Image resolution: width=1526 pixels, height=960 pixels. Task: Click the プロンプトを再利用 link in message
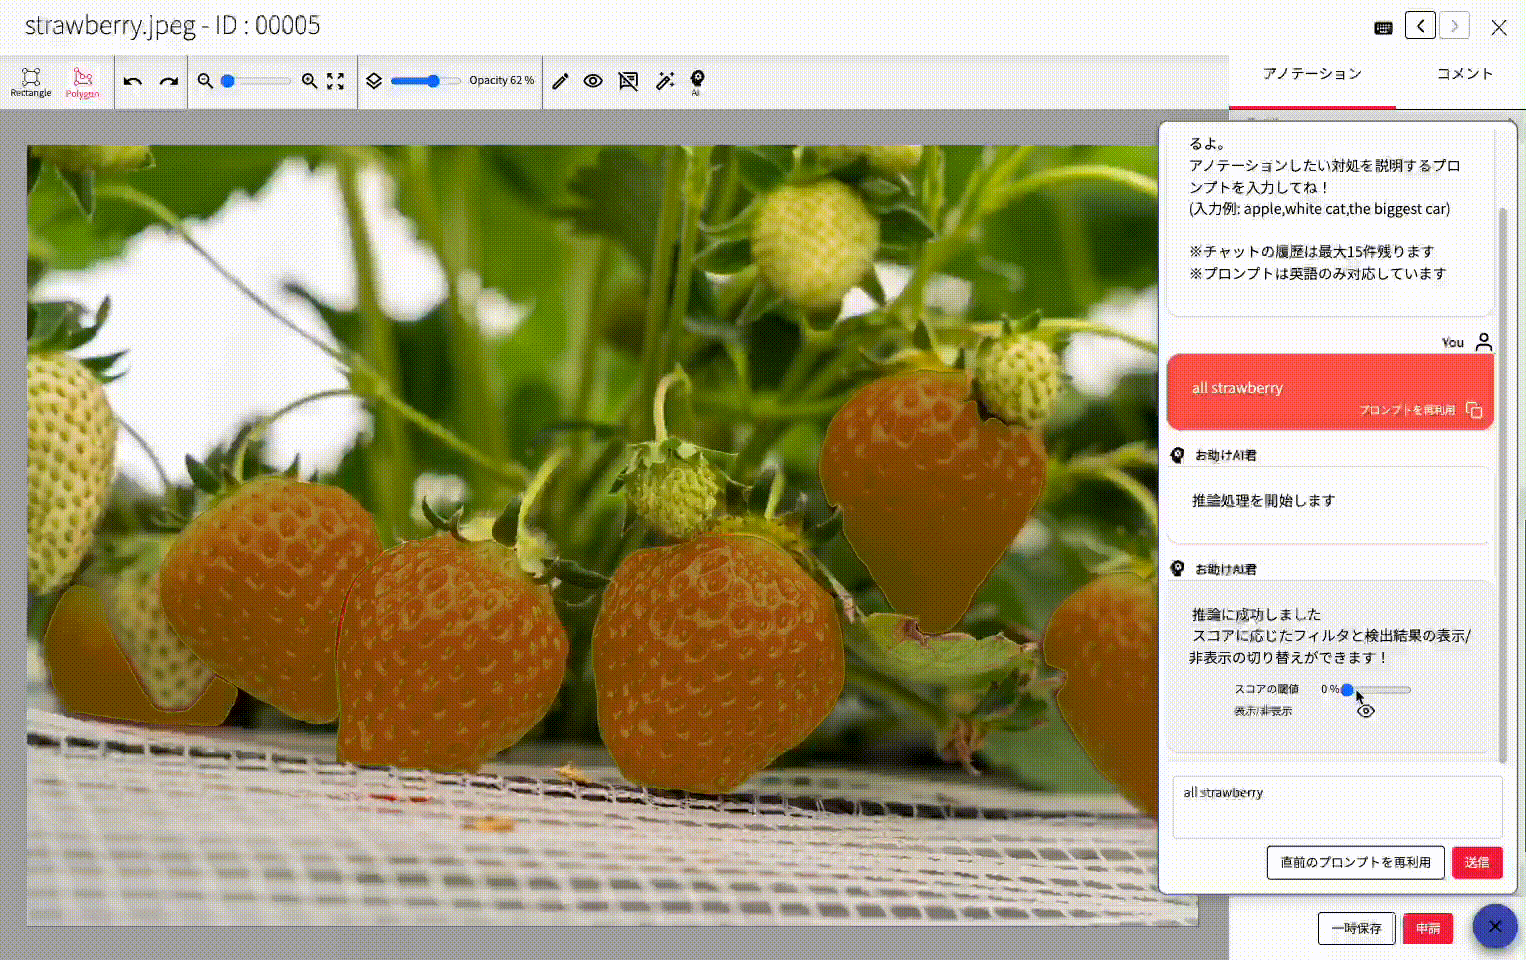click(x=1407, y=410)
